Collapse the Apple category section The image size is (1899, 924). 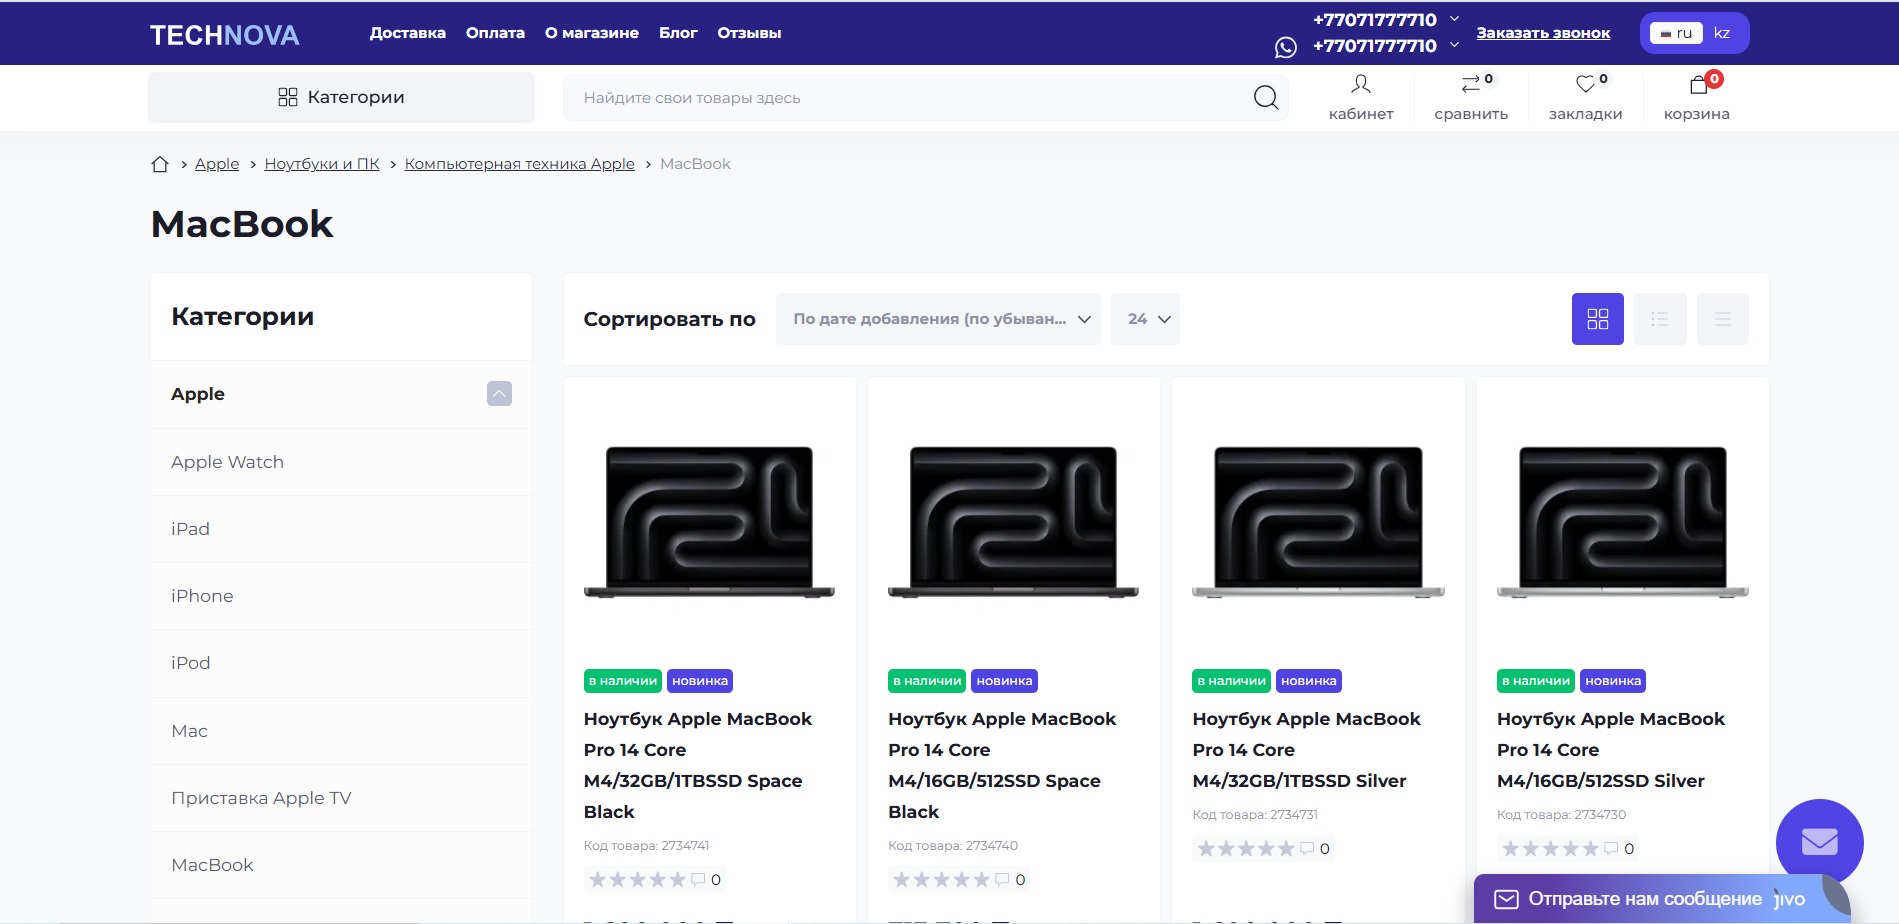(x=499, y=394)
